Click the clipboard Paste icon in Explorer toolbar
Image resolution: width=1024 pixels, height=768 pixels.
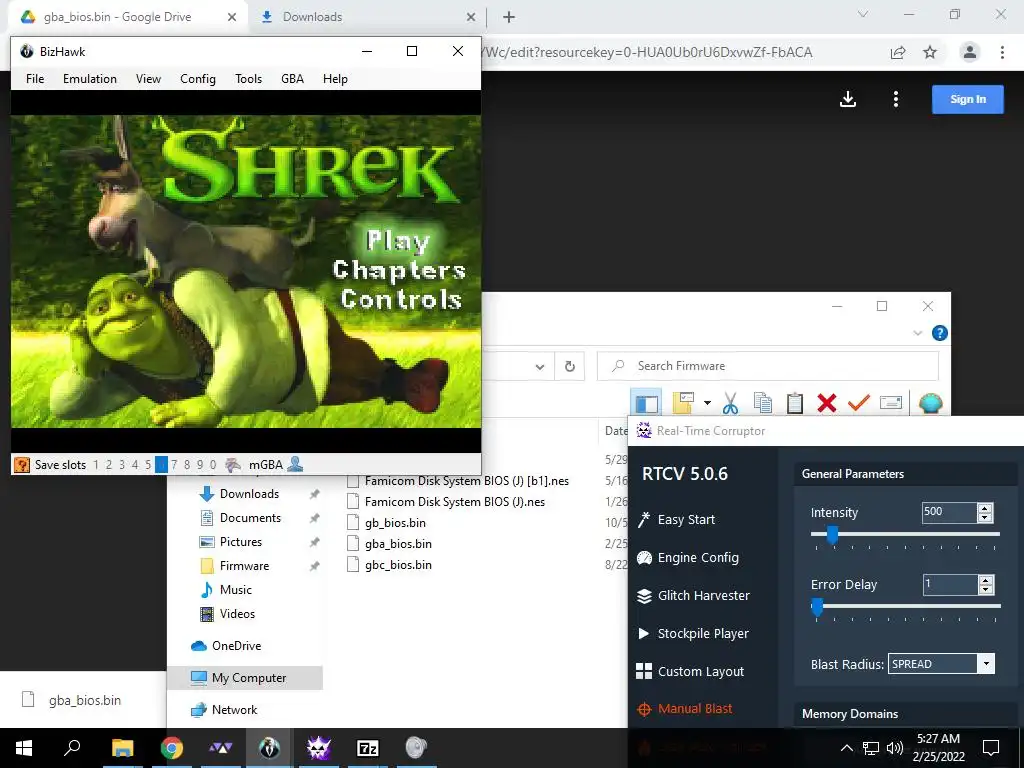tap(795, 403)
